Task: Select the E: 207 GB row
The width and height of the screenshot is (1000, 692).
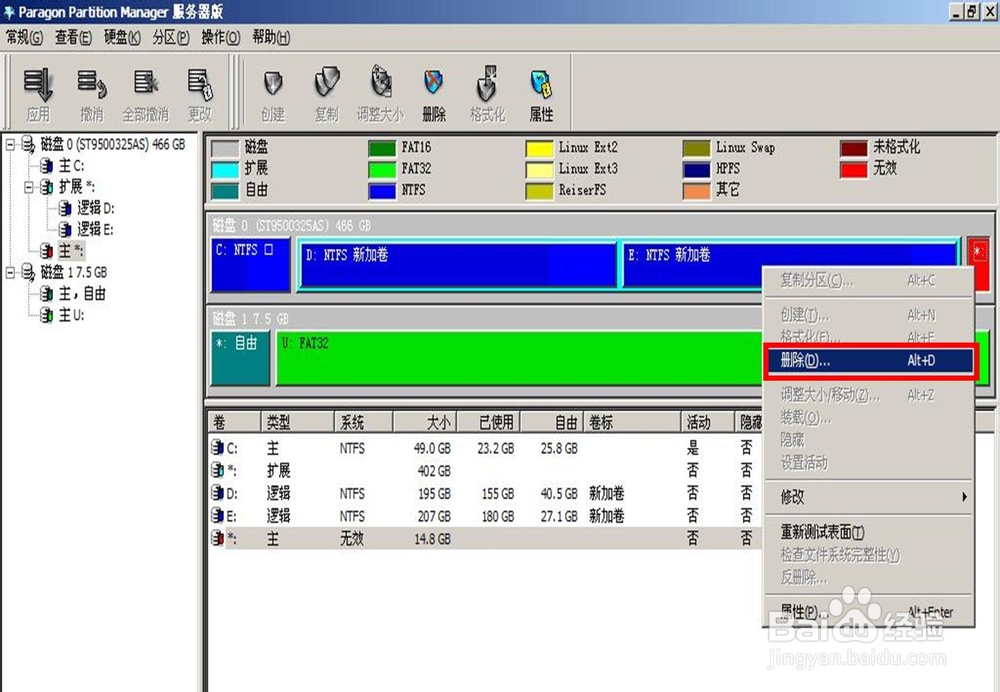Action: coord(486,516)
